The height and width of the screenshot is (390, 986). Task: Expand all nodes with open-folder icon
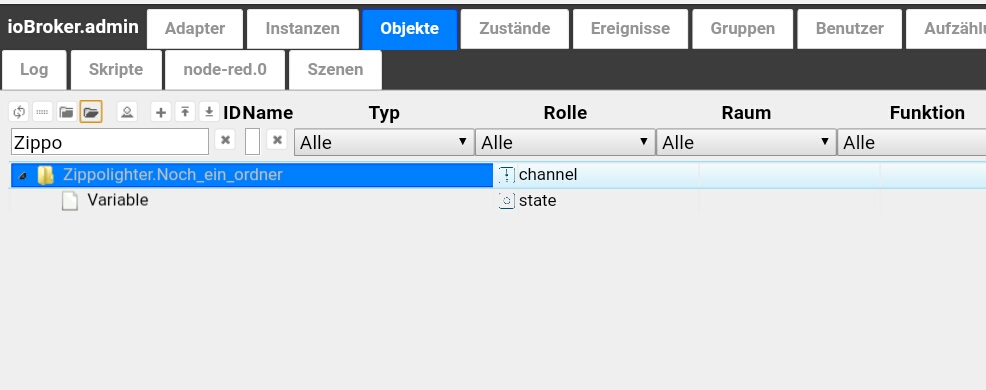91,113
